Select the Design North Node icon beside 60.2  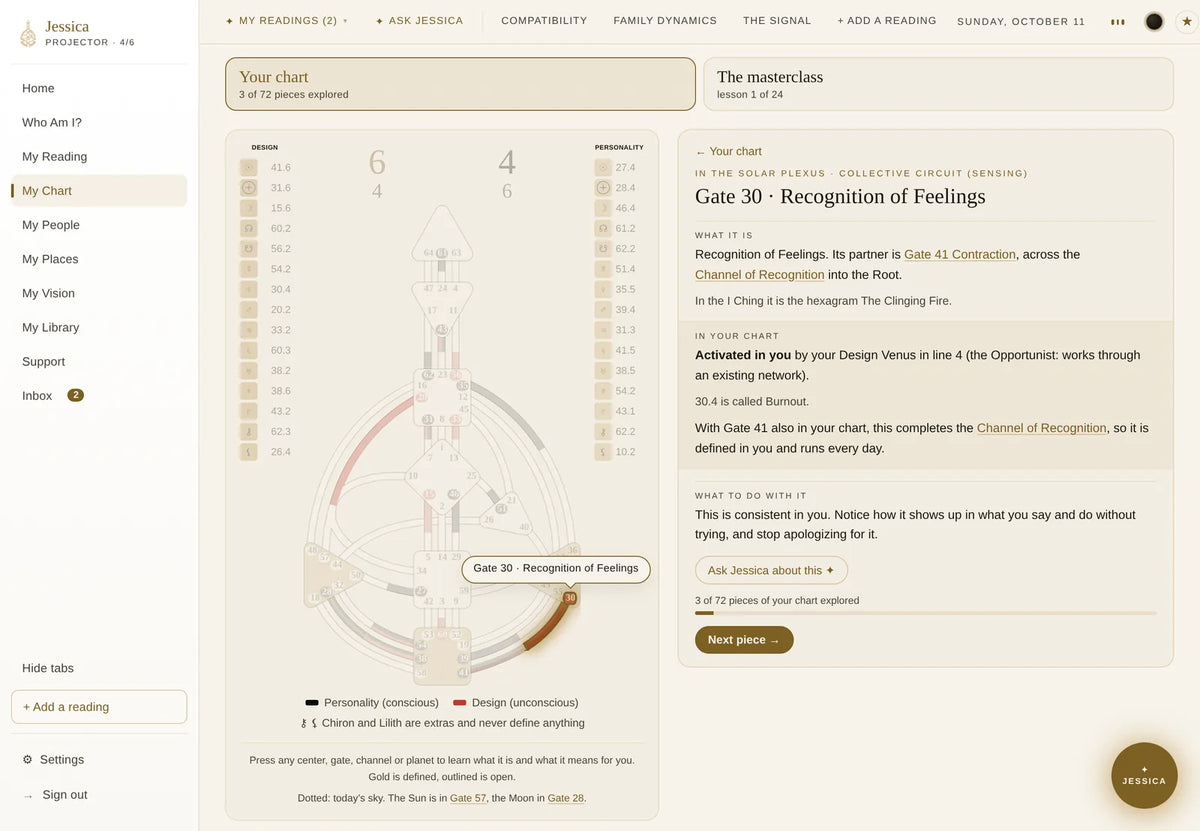click(x=249, y=229)
